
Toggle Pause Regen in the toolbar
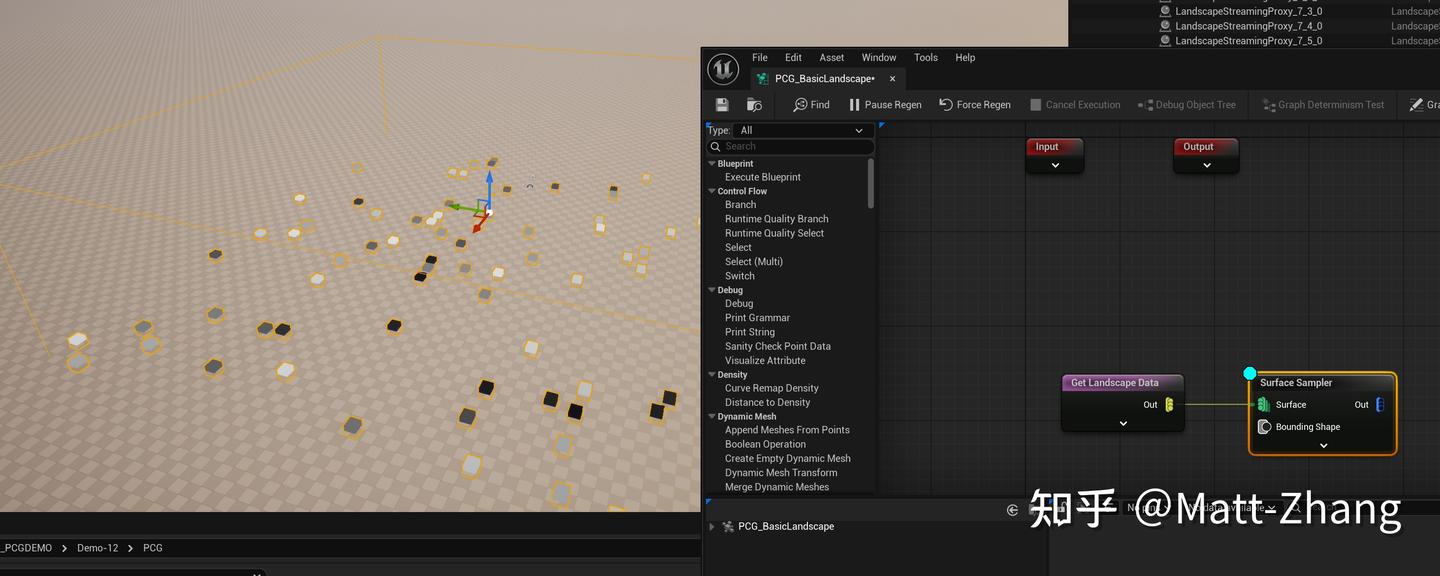click(884, 105)
